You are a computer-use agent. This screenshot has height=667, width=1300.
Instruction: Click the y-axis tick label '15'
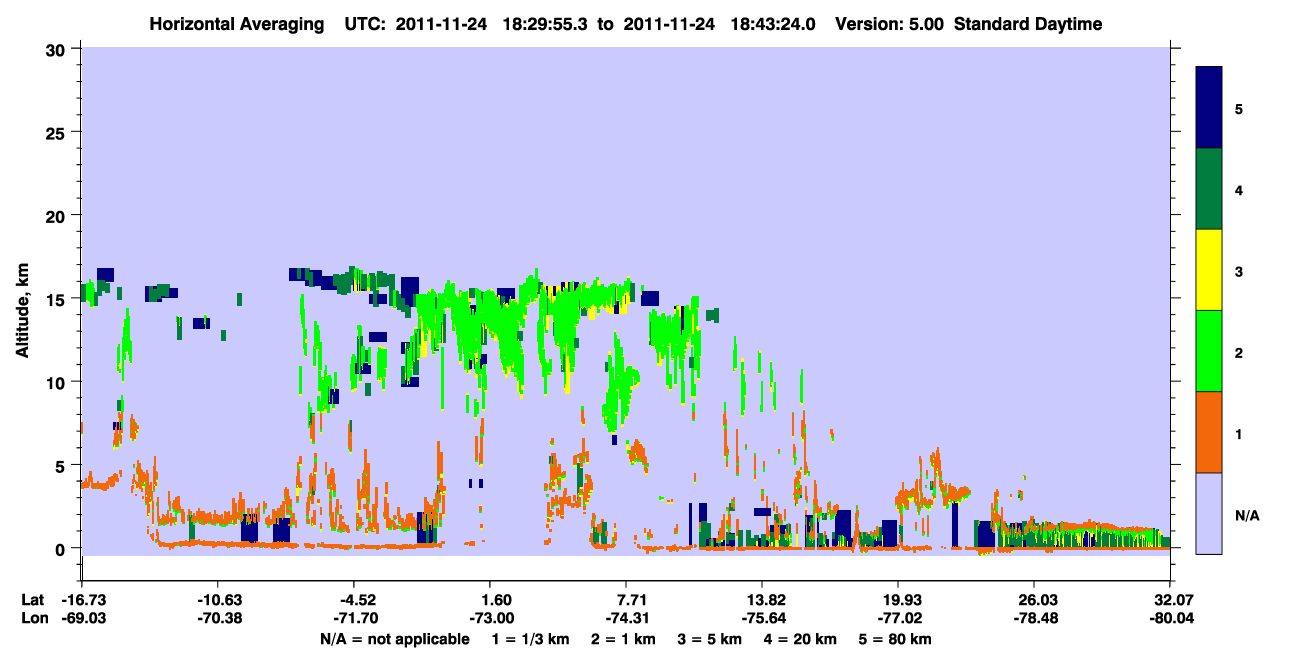58,299
